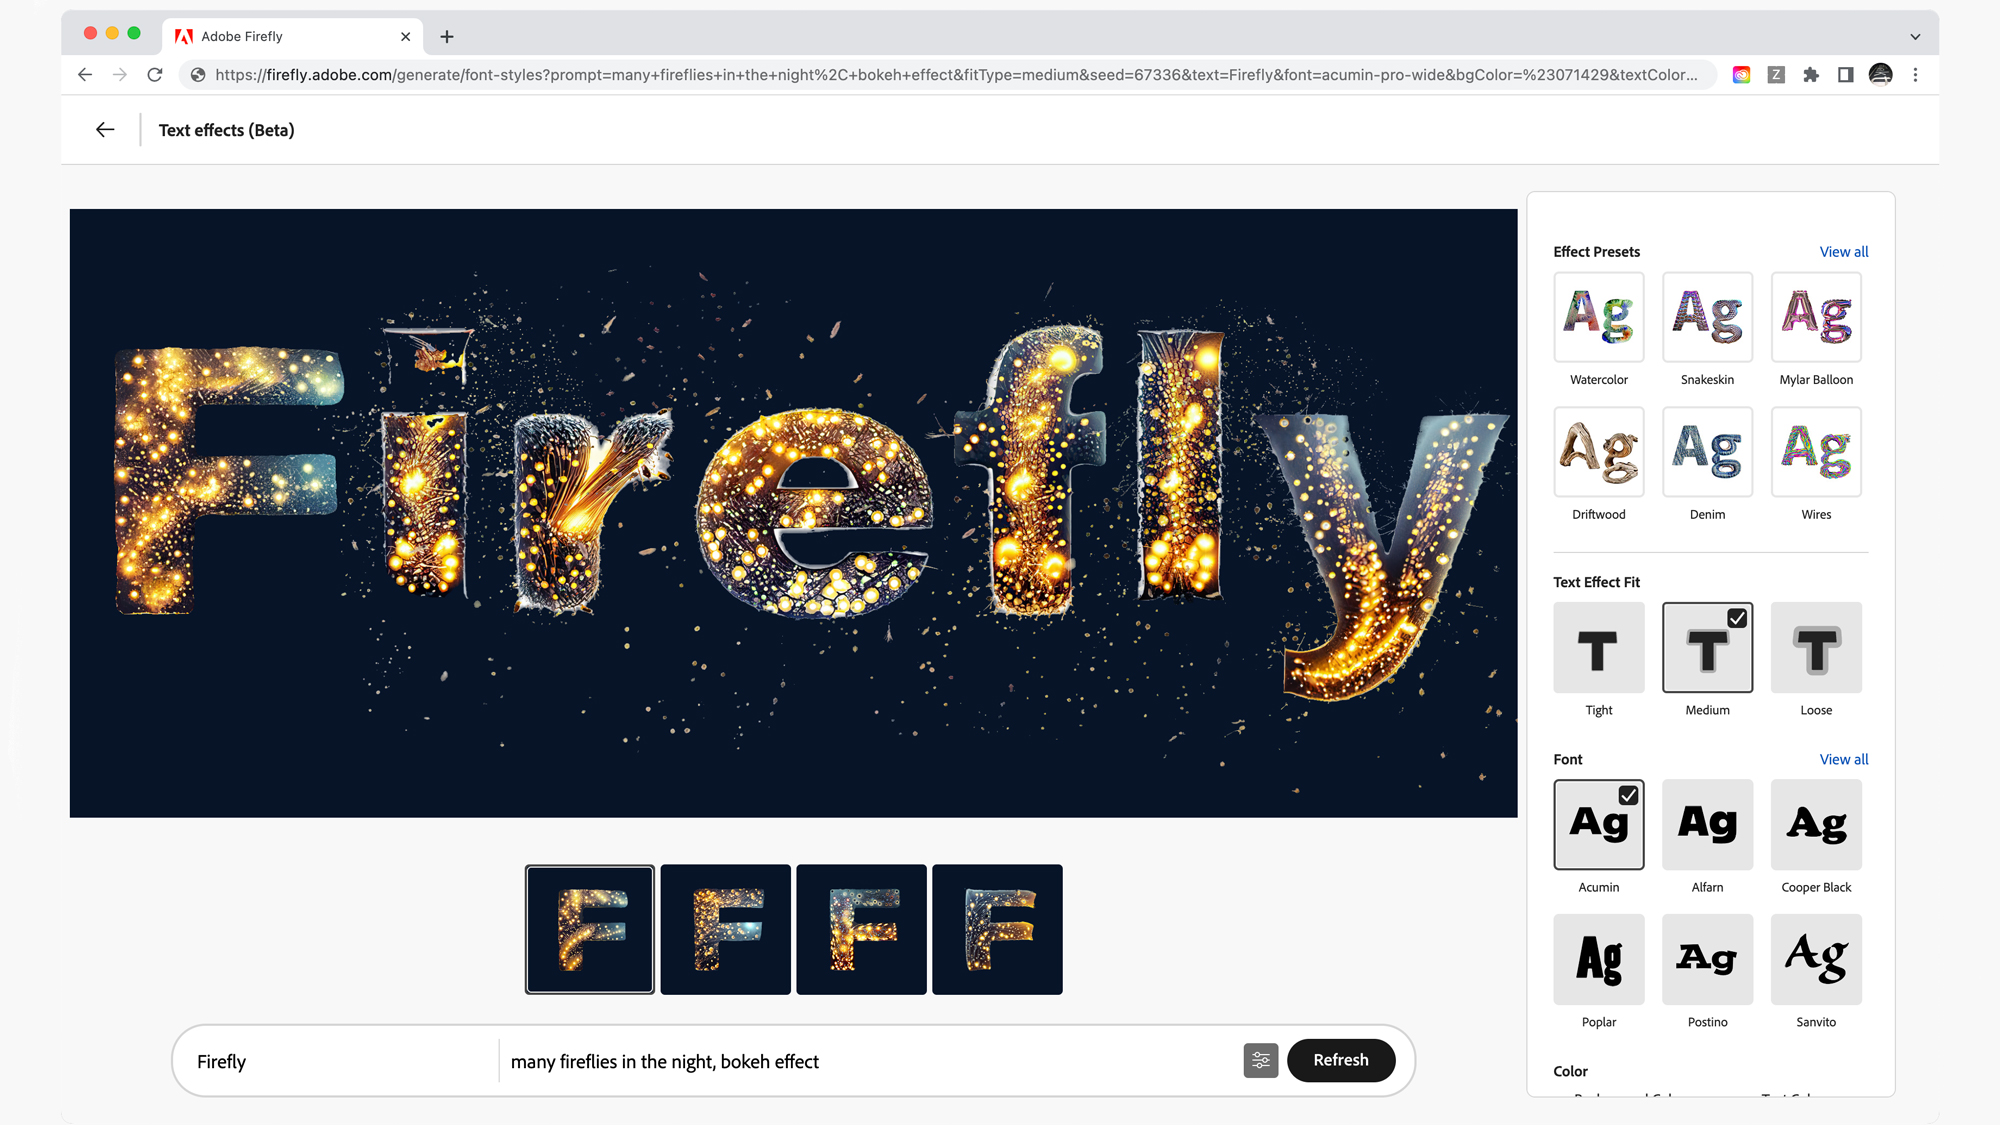Click the Text effects back arrow
Image resolution: width=2000 pixels, height=1125 pixels.
104,129
